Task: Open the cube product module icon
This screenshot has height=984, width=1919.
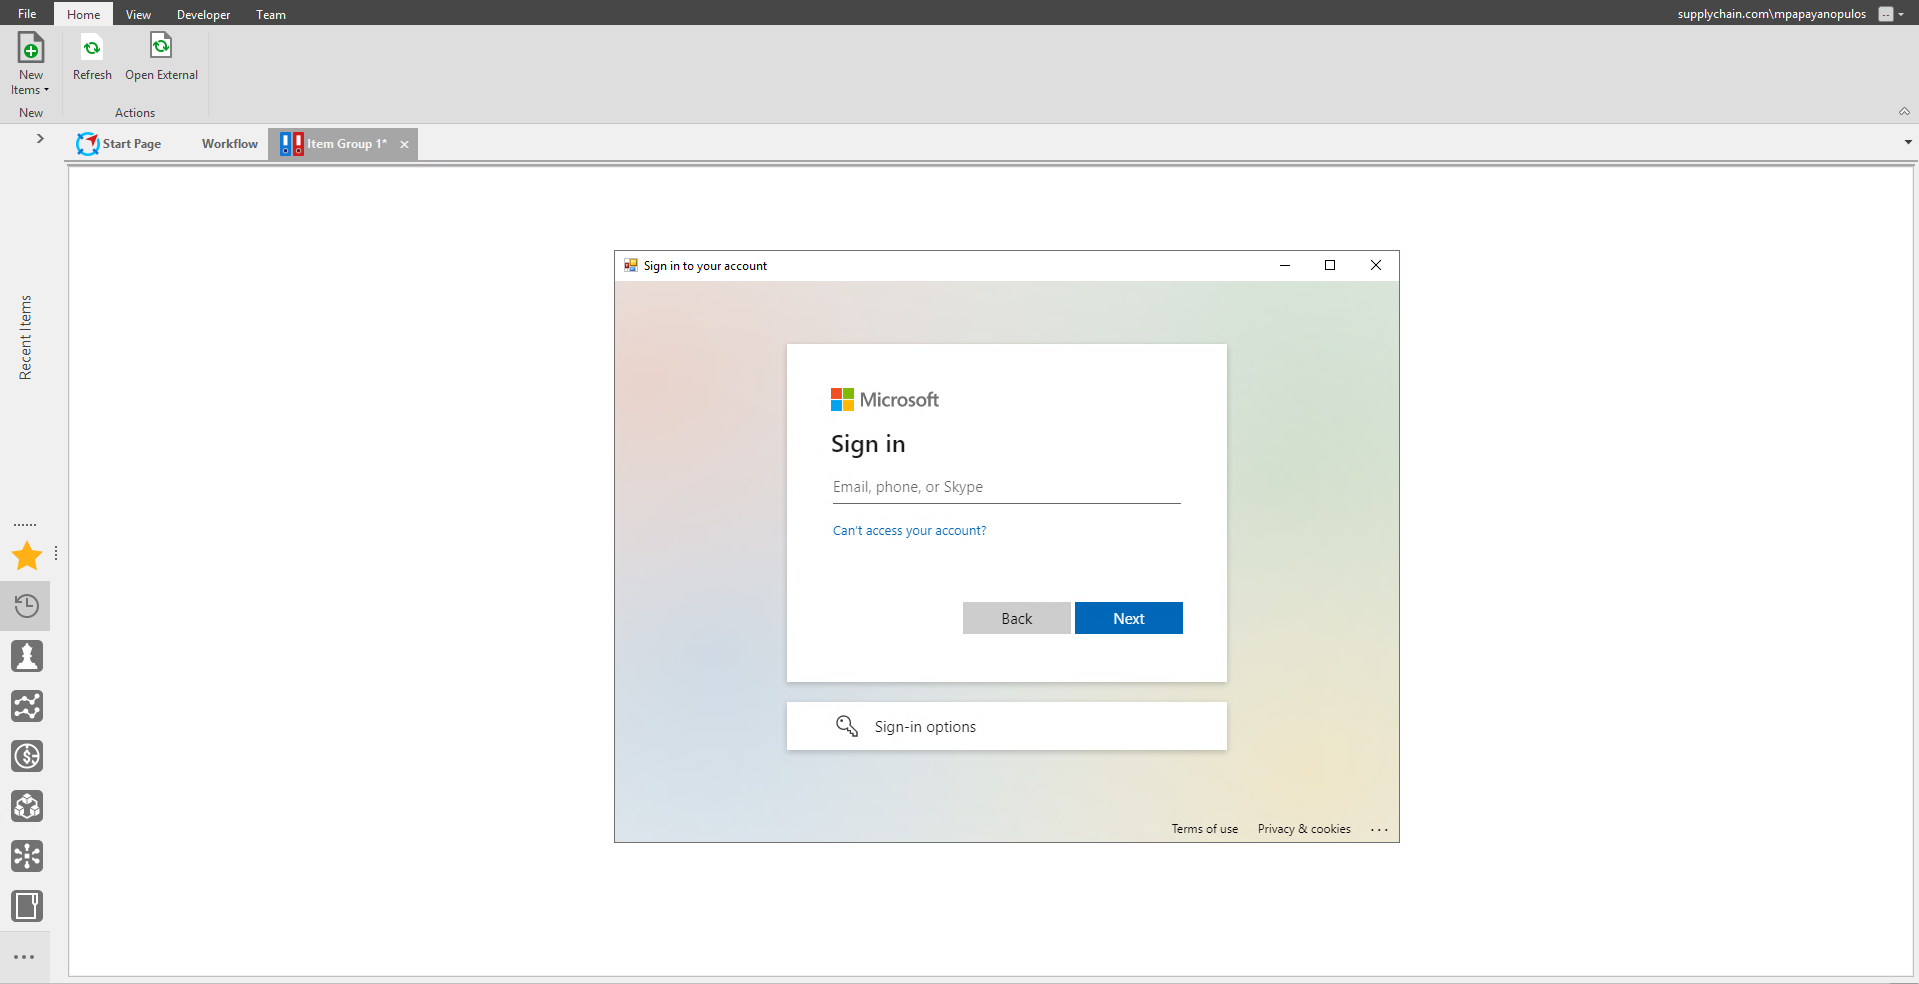Action: 27,806
